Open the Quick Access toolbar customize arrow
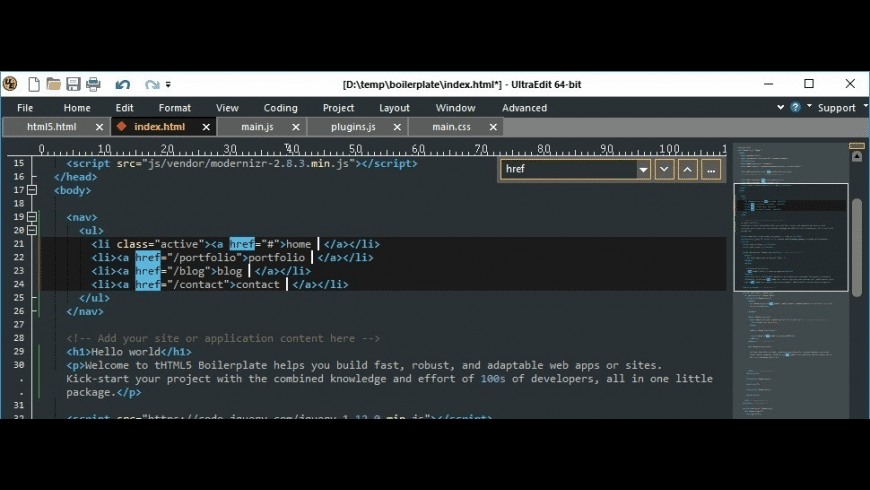Screen dimensions: 870x490 [x=168, y=85]
